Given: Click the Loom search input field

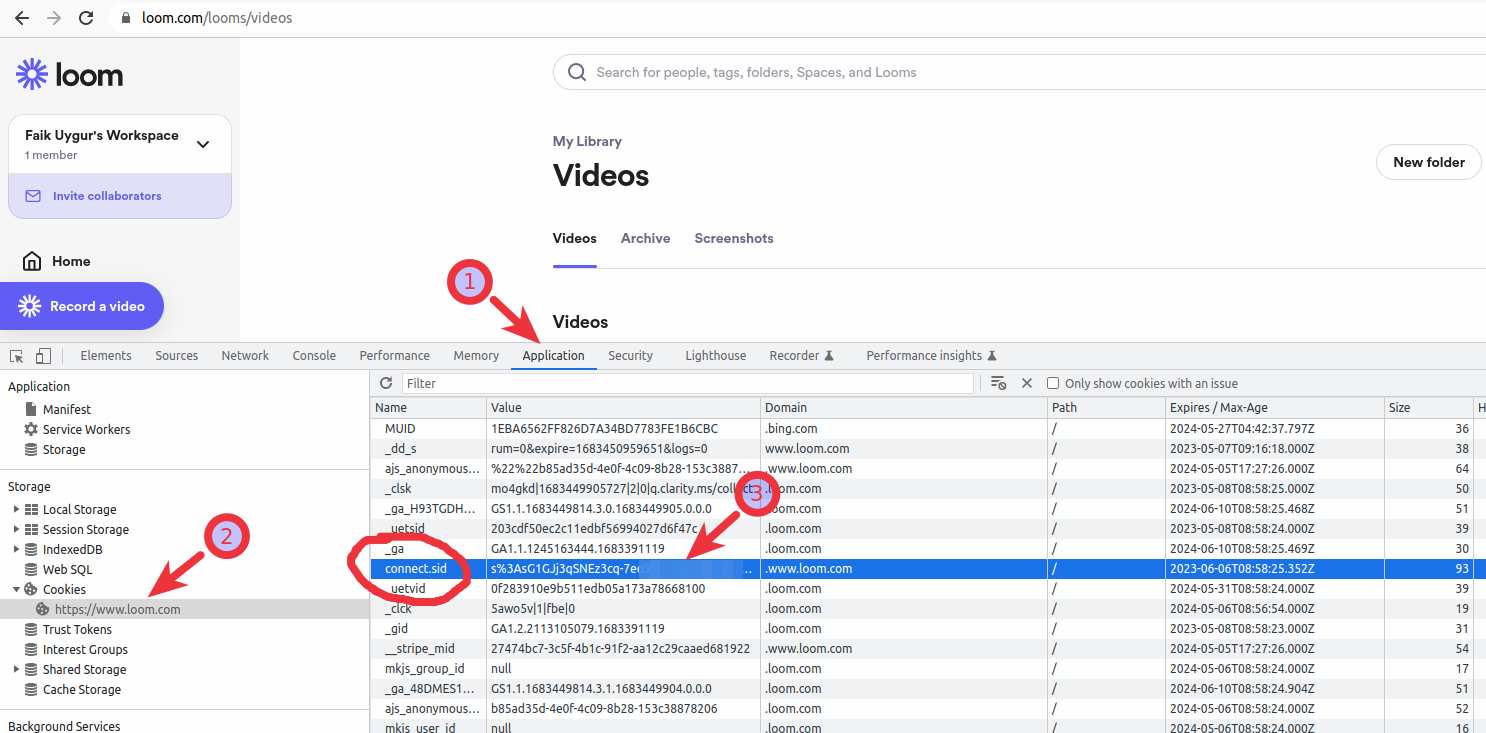Looking at the screenshot, I should (x=1019, y=72).
